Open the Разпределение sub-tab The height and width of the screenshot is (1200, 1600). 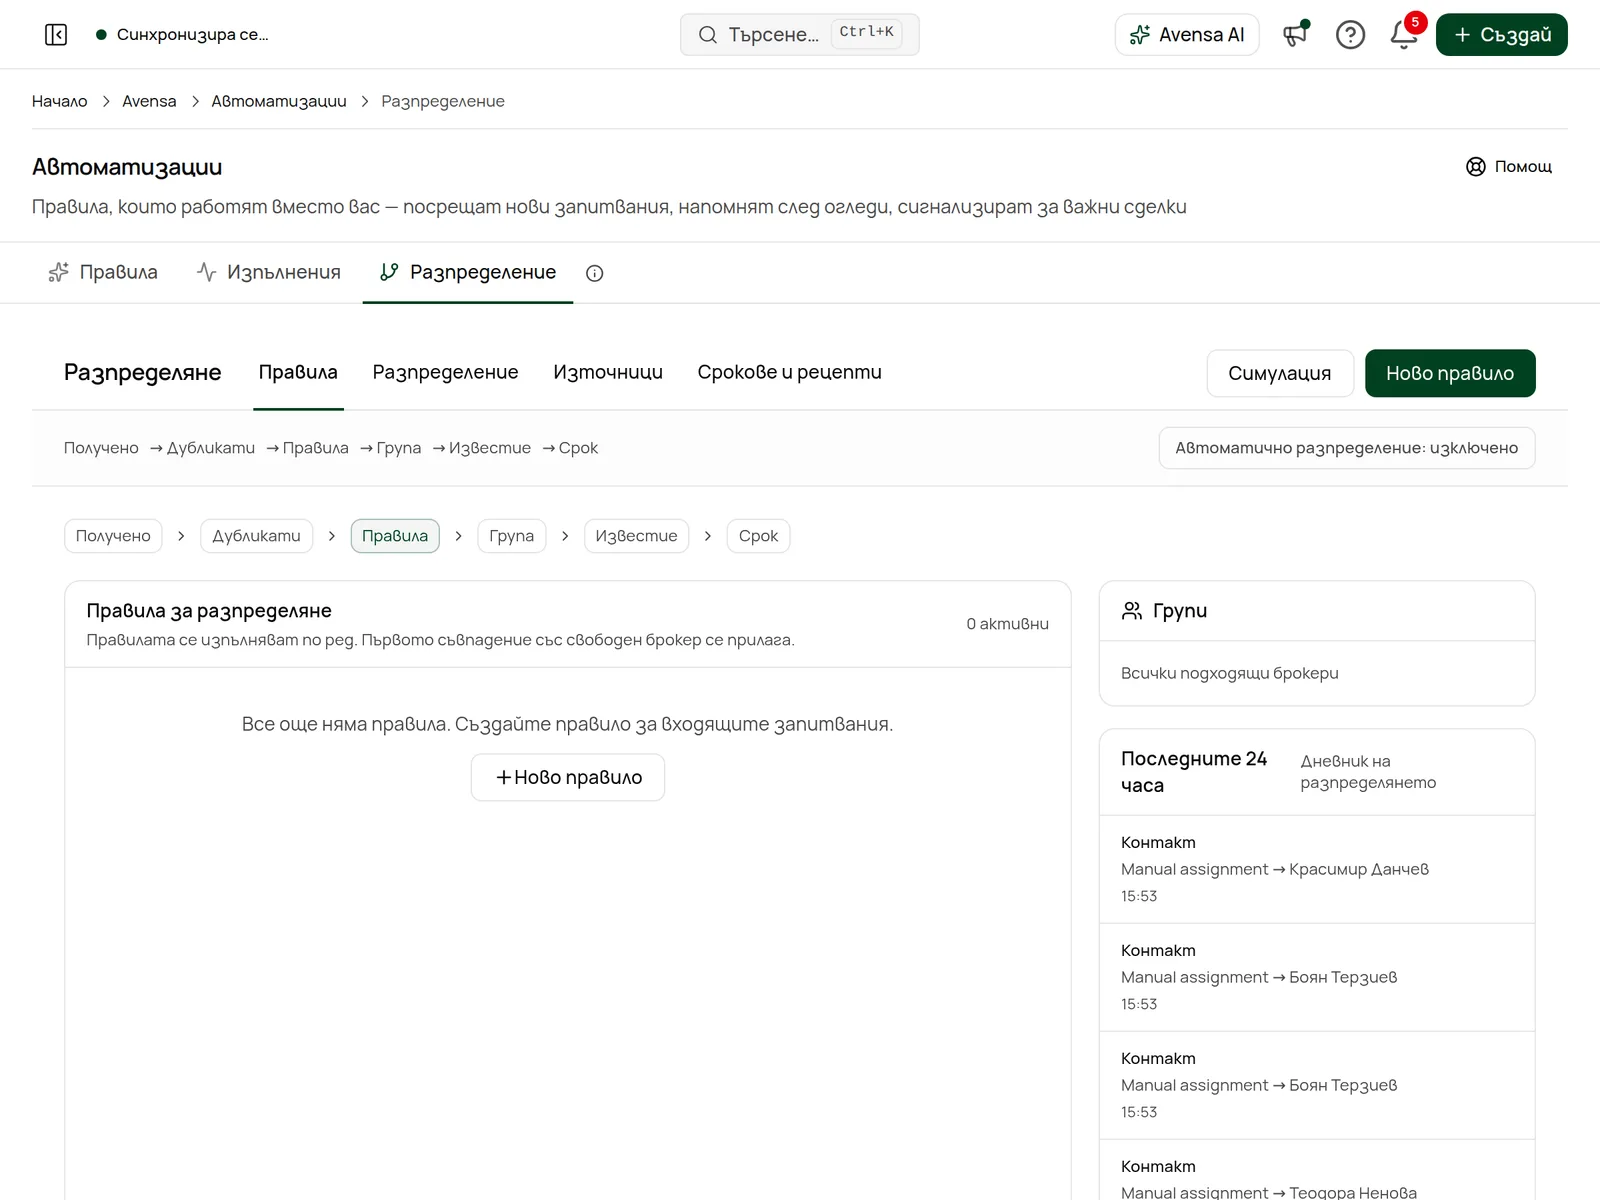point(445,372)
